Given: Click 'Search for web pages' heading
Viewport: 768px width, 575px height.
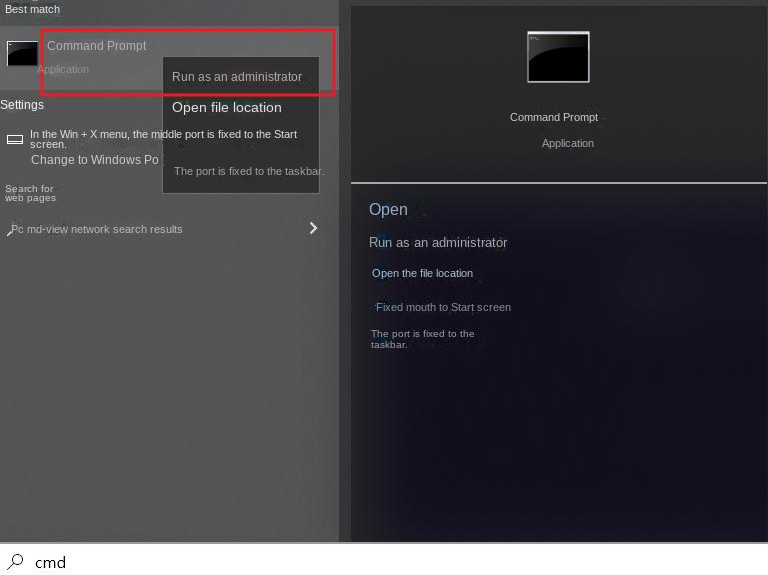Looking at the screenshot, I should [30, 193].
